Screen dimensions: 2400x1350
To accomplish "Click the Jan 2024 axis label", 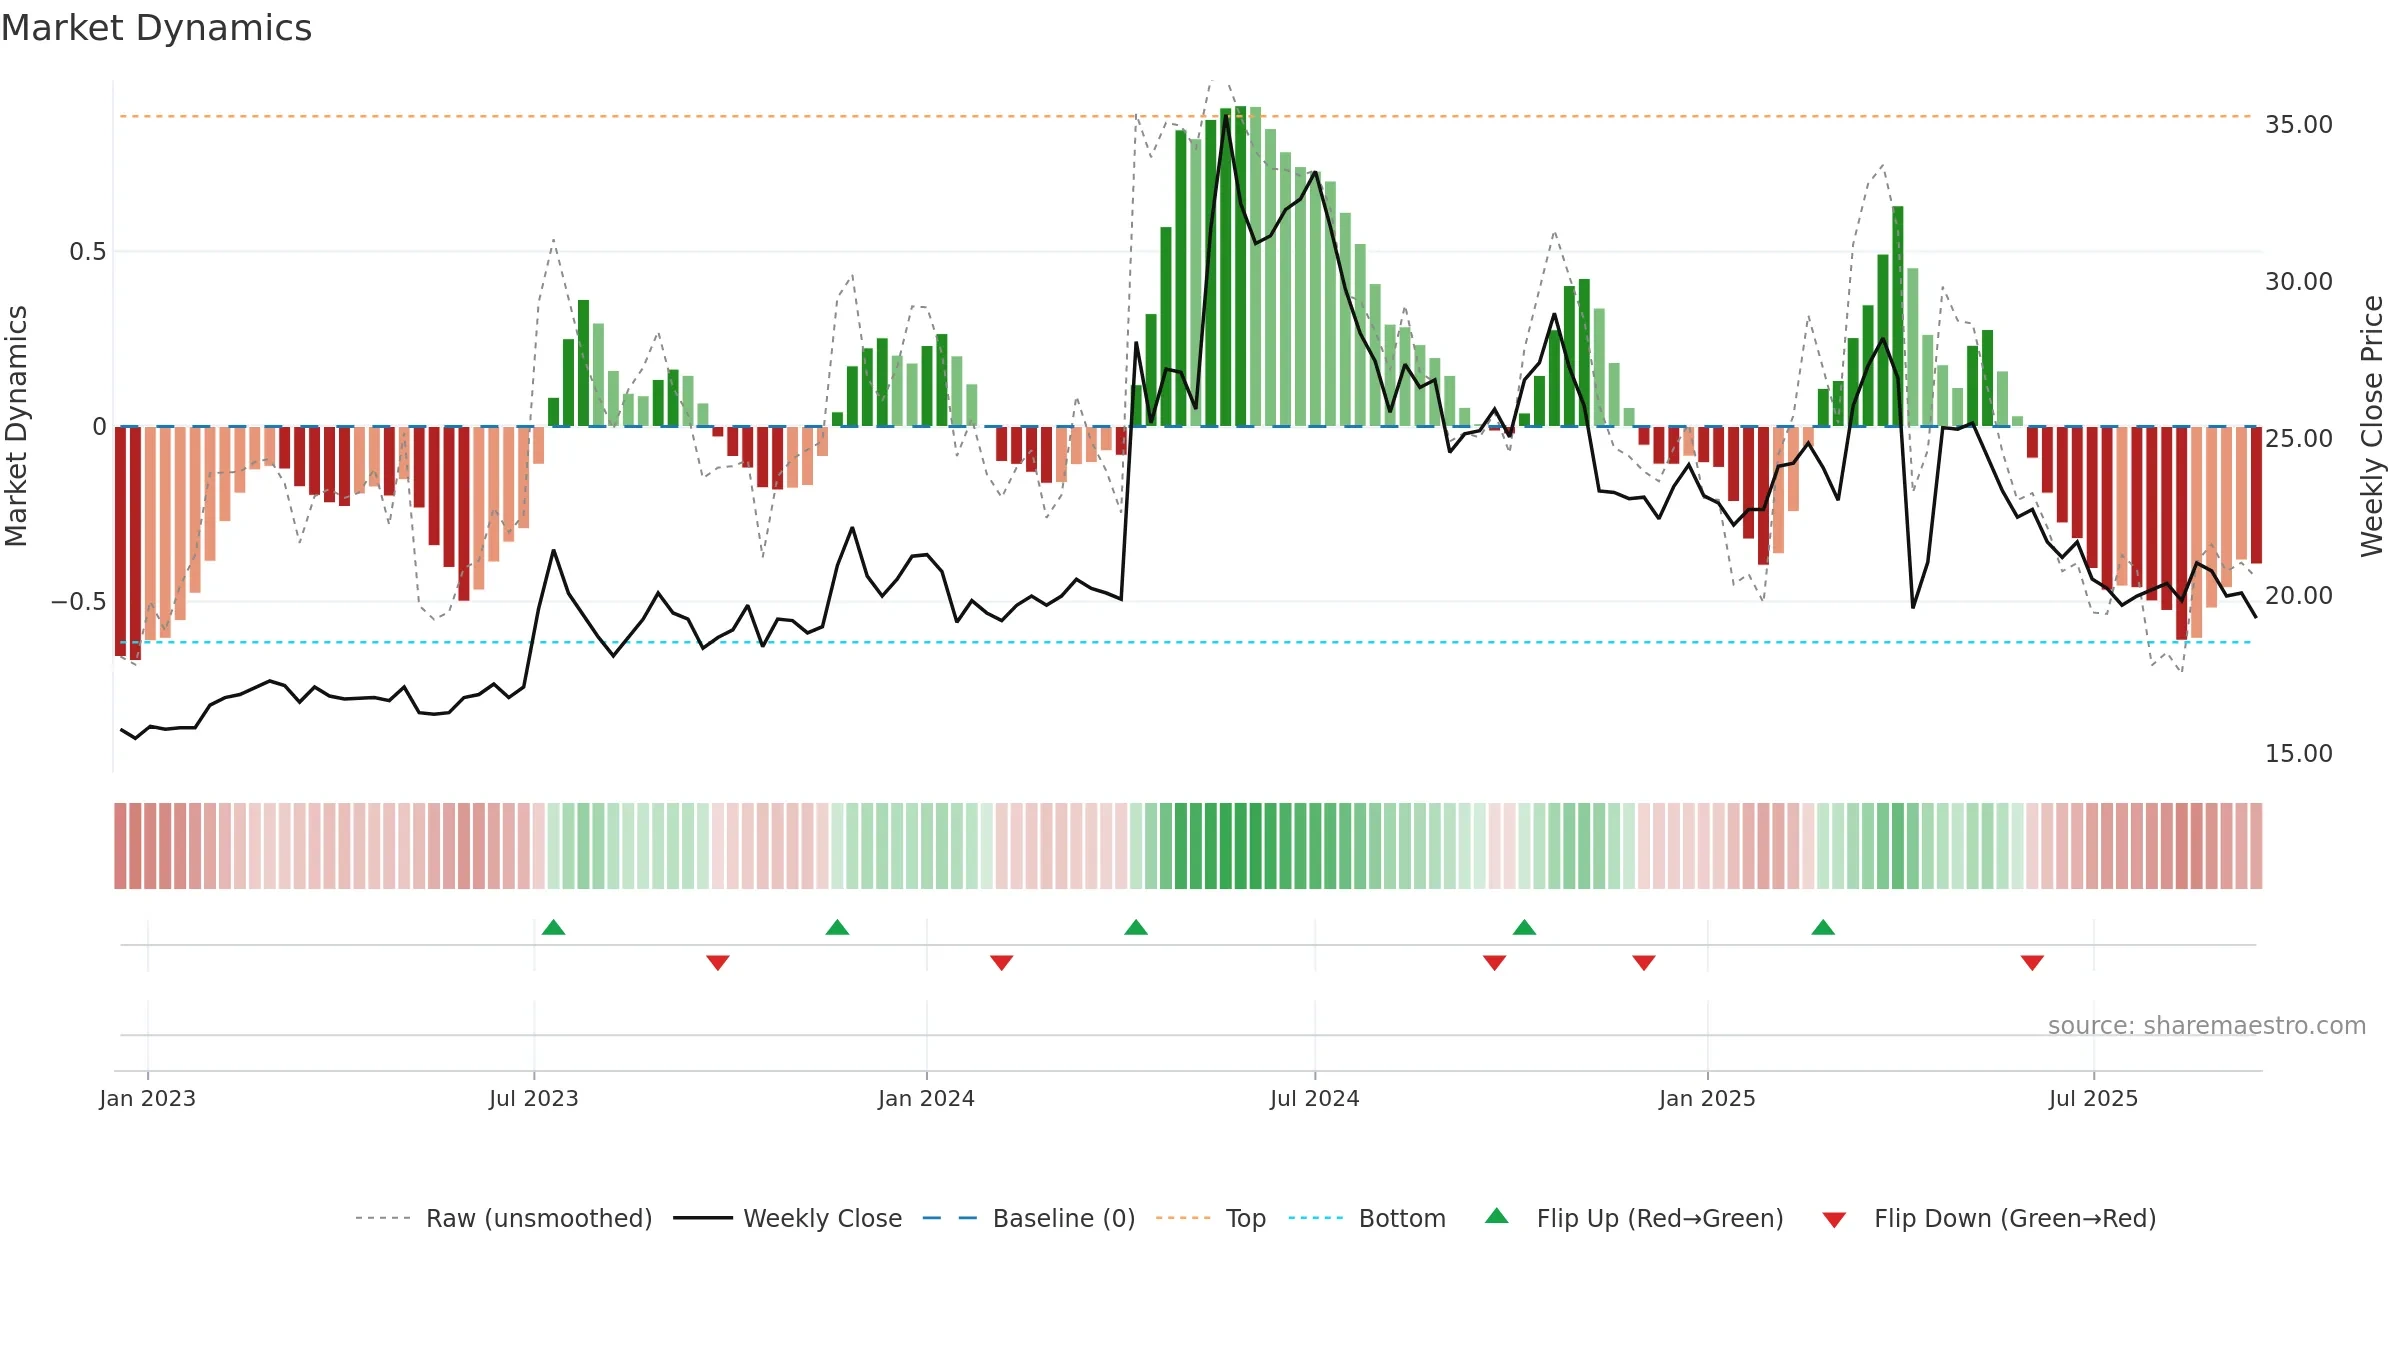I will coord(927,1098).
